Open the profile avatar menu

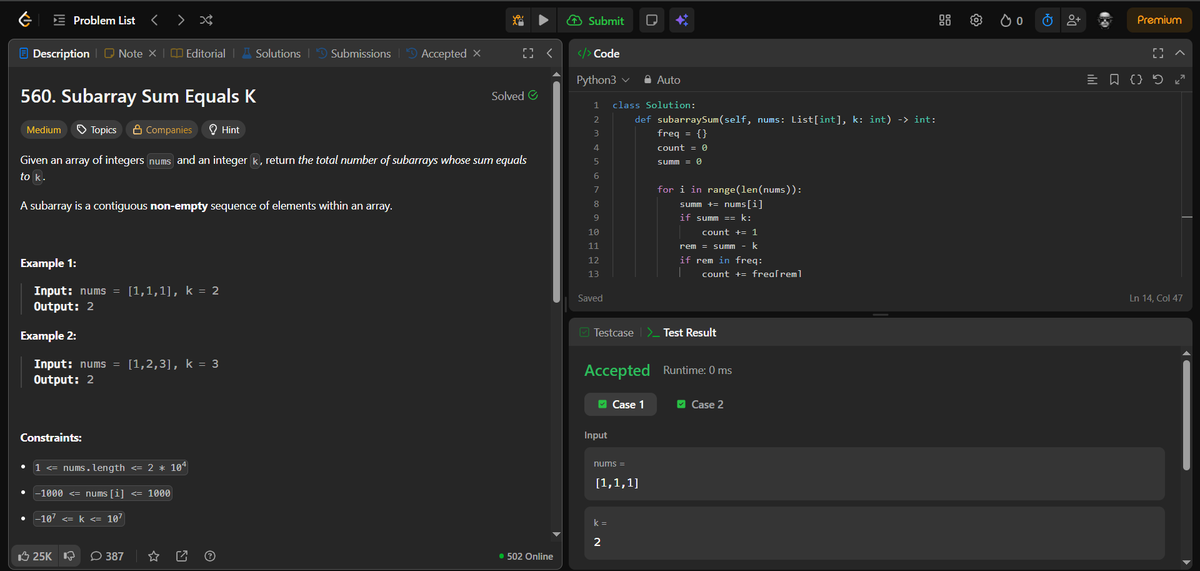(1105, 20)
